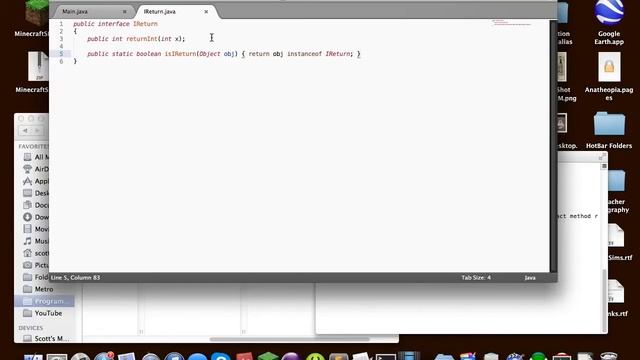The width and height of the screenshot is (640, 360).
Task: Click the Finder Back button
Action: tap(25, 131)
